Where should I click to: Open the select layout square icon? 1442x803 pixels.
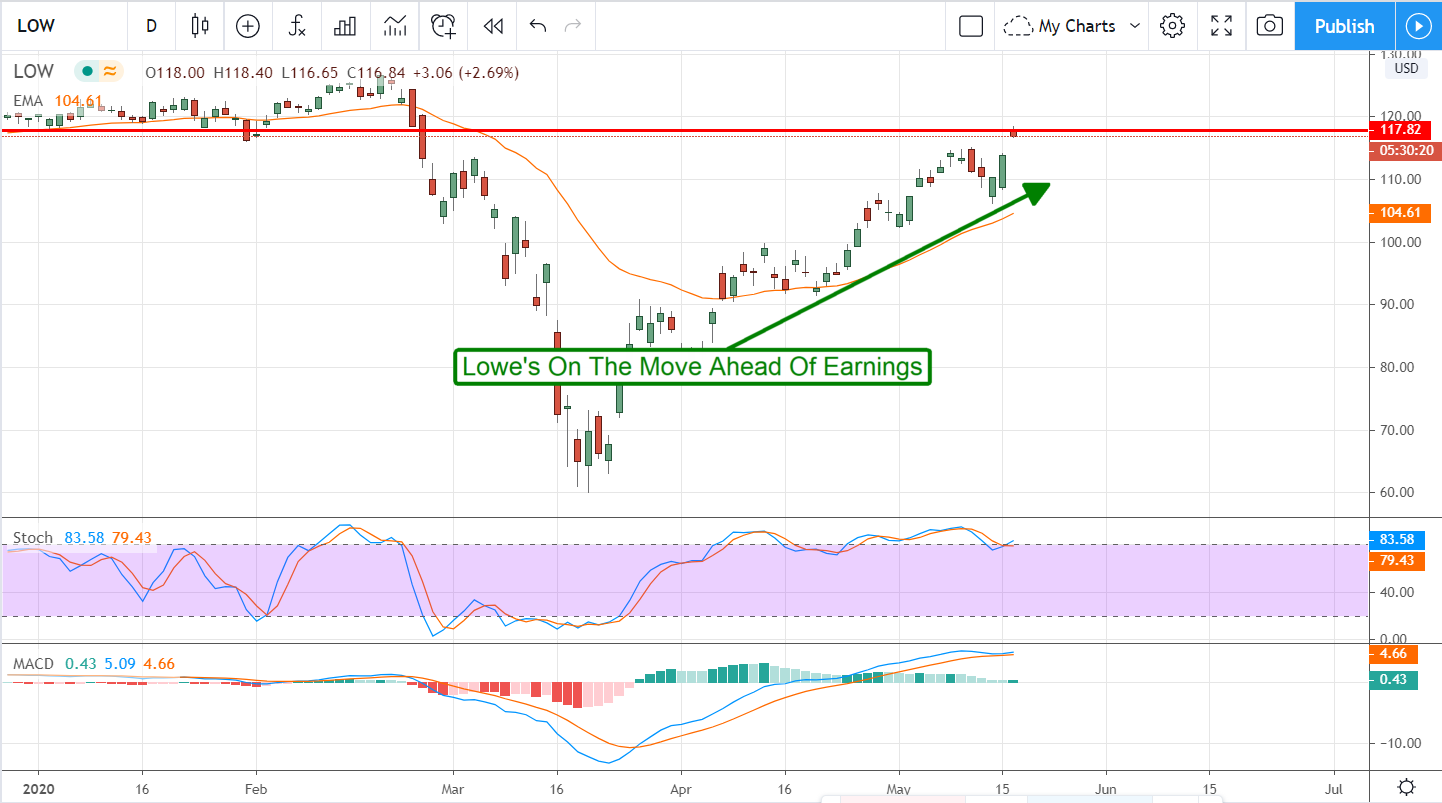point(971,26)
